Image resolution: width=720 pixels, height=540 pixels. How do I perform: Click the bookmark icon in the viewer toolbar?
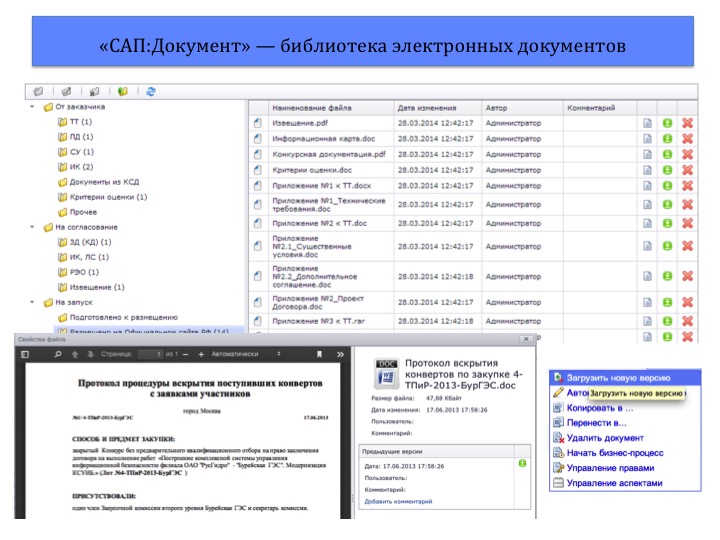pos(319,354)
